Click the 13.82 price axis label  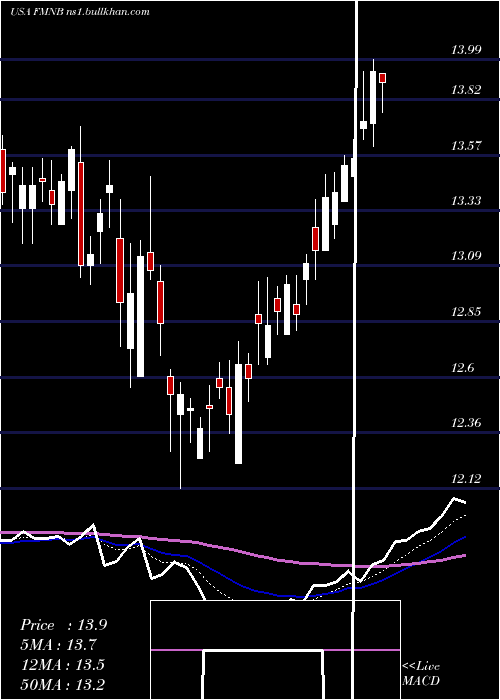pyautogui.click(x=467, y=90)
